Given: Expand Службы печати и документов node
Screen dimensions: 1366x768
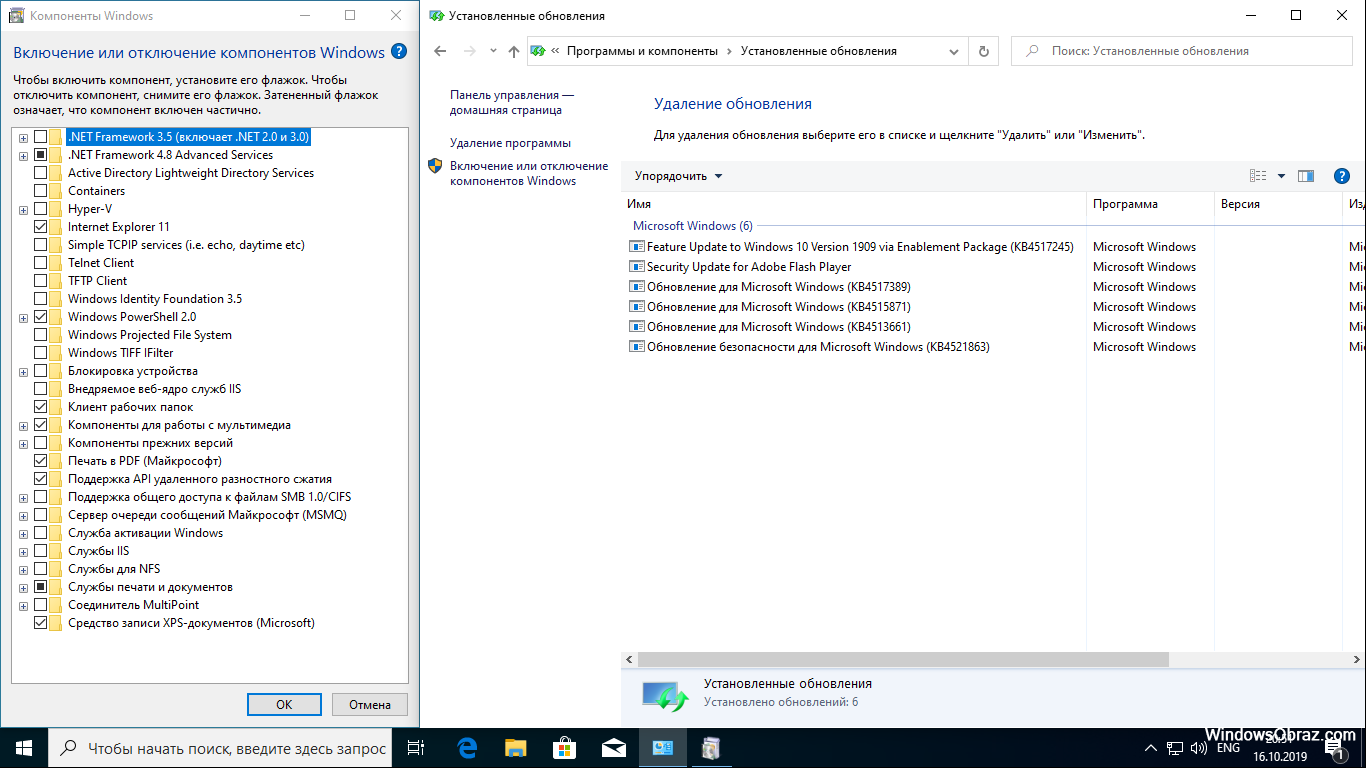Looking at the screenshot, I should tap(23, 587).
